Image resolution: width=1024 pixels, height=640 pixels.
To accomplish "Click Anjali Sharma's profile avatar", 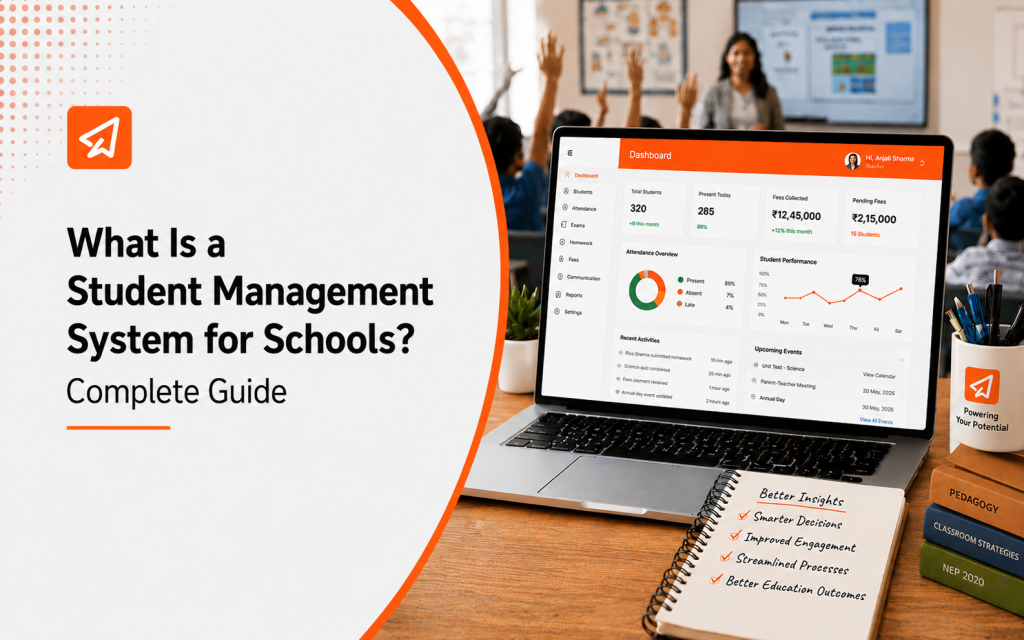I will (852, 161).
